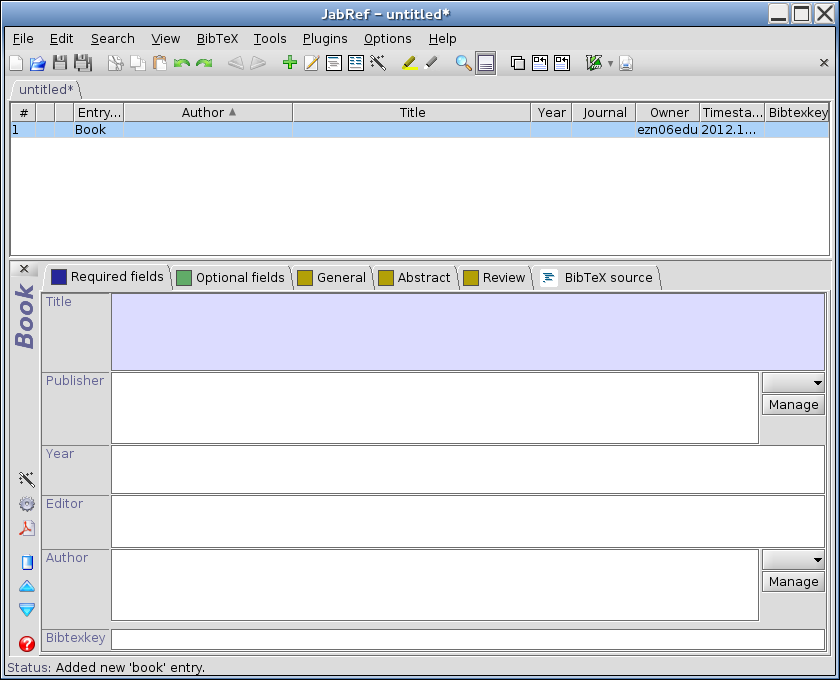Click the Open database folder icon
The image size is (840, 680).
[38, 63]
